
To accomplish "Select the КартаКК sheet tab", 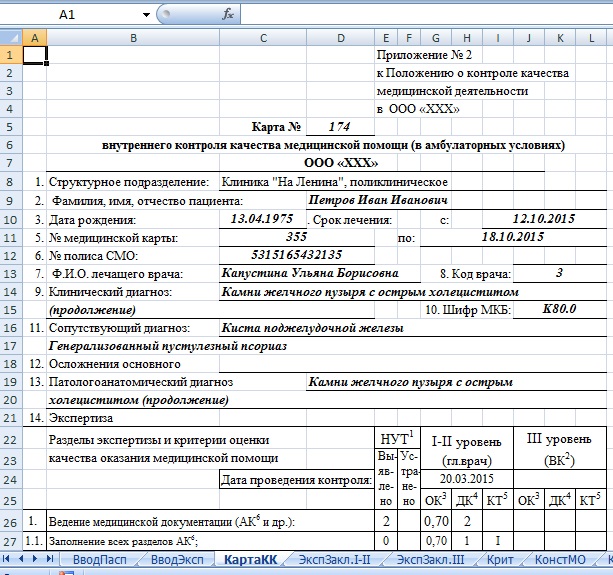I will (x=251, y=560).
